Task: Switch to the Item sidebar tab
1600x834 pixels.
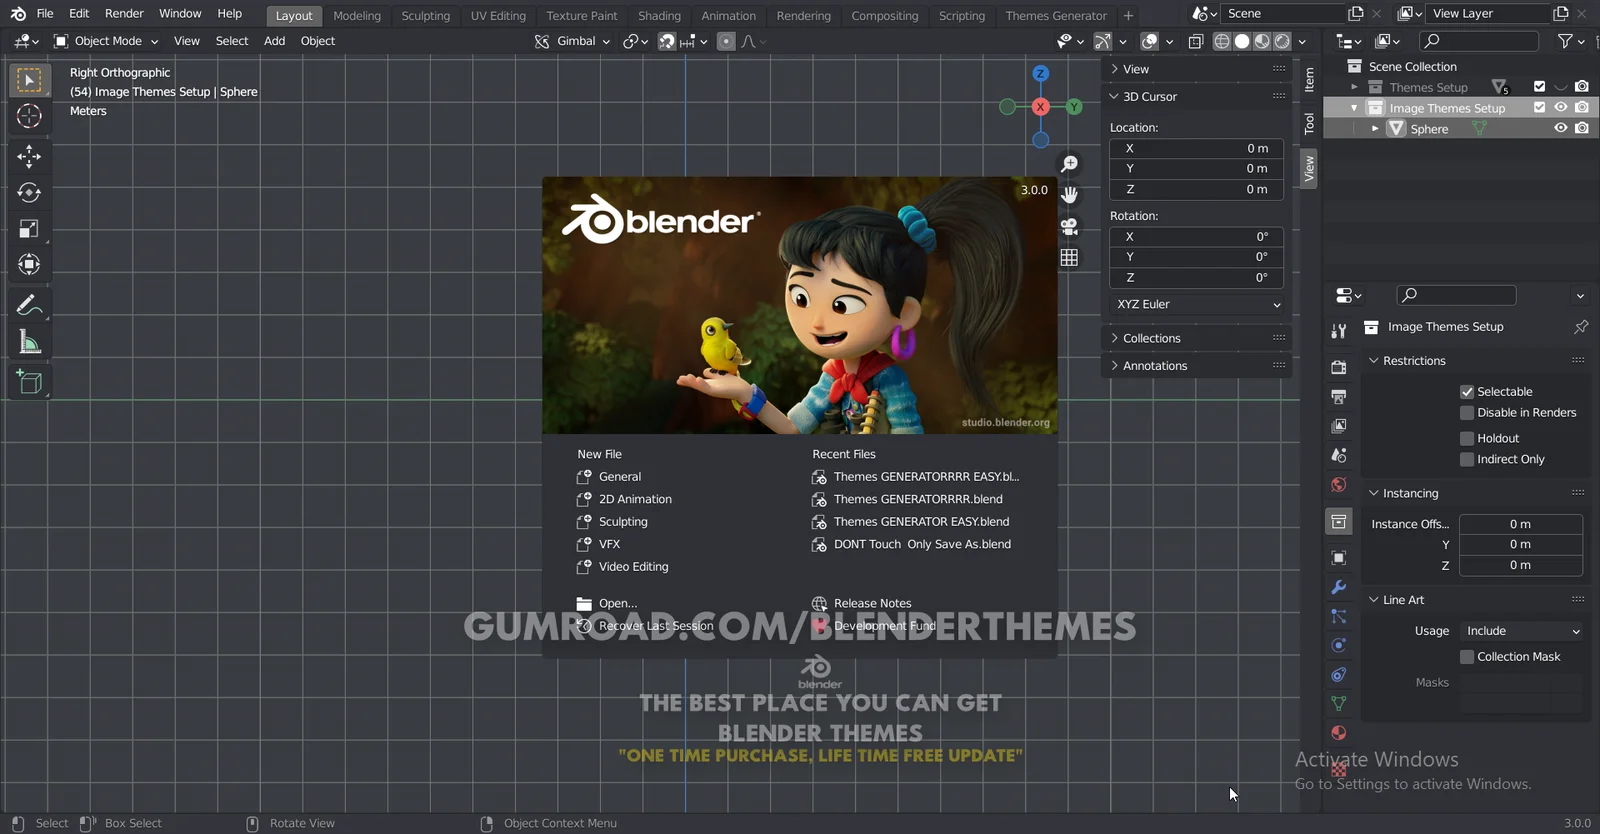Action: 1309,80
